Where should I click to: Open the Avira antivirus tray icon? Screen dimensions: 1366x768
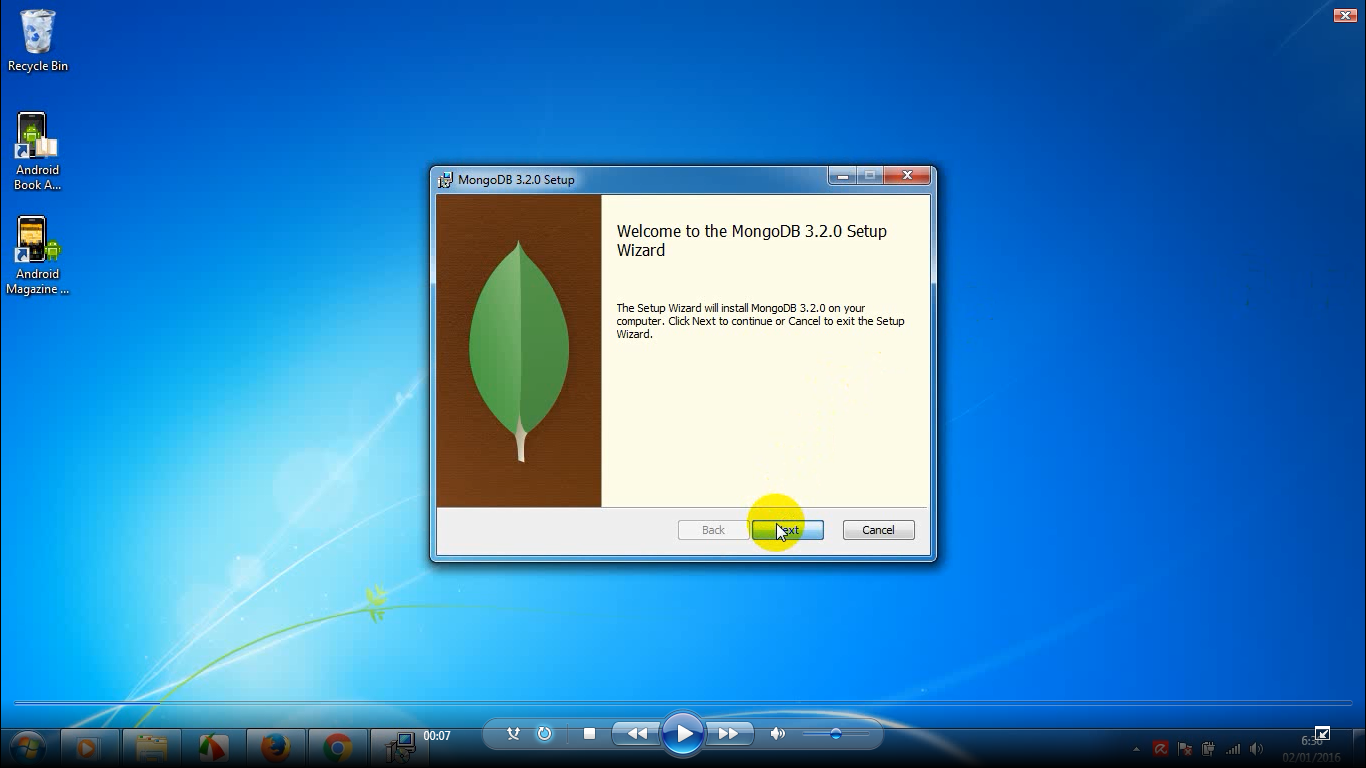[1160, 748]
